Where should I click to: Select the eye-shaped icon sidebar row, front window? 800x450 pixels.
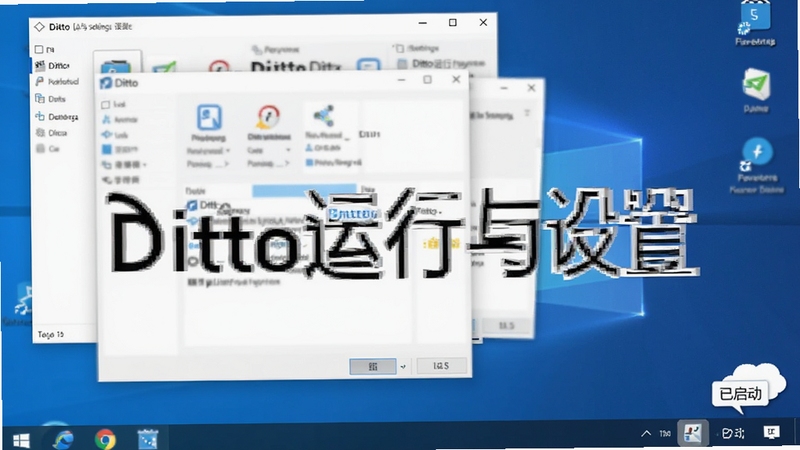pos(115,135)
